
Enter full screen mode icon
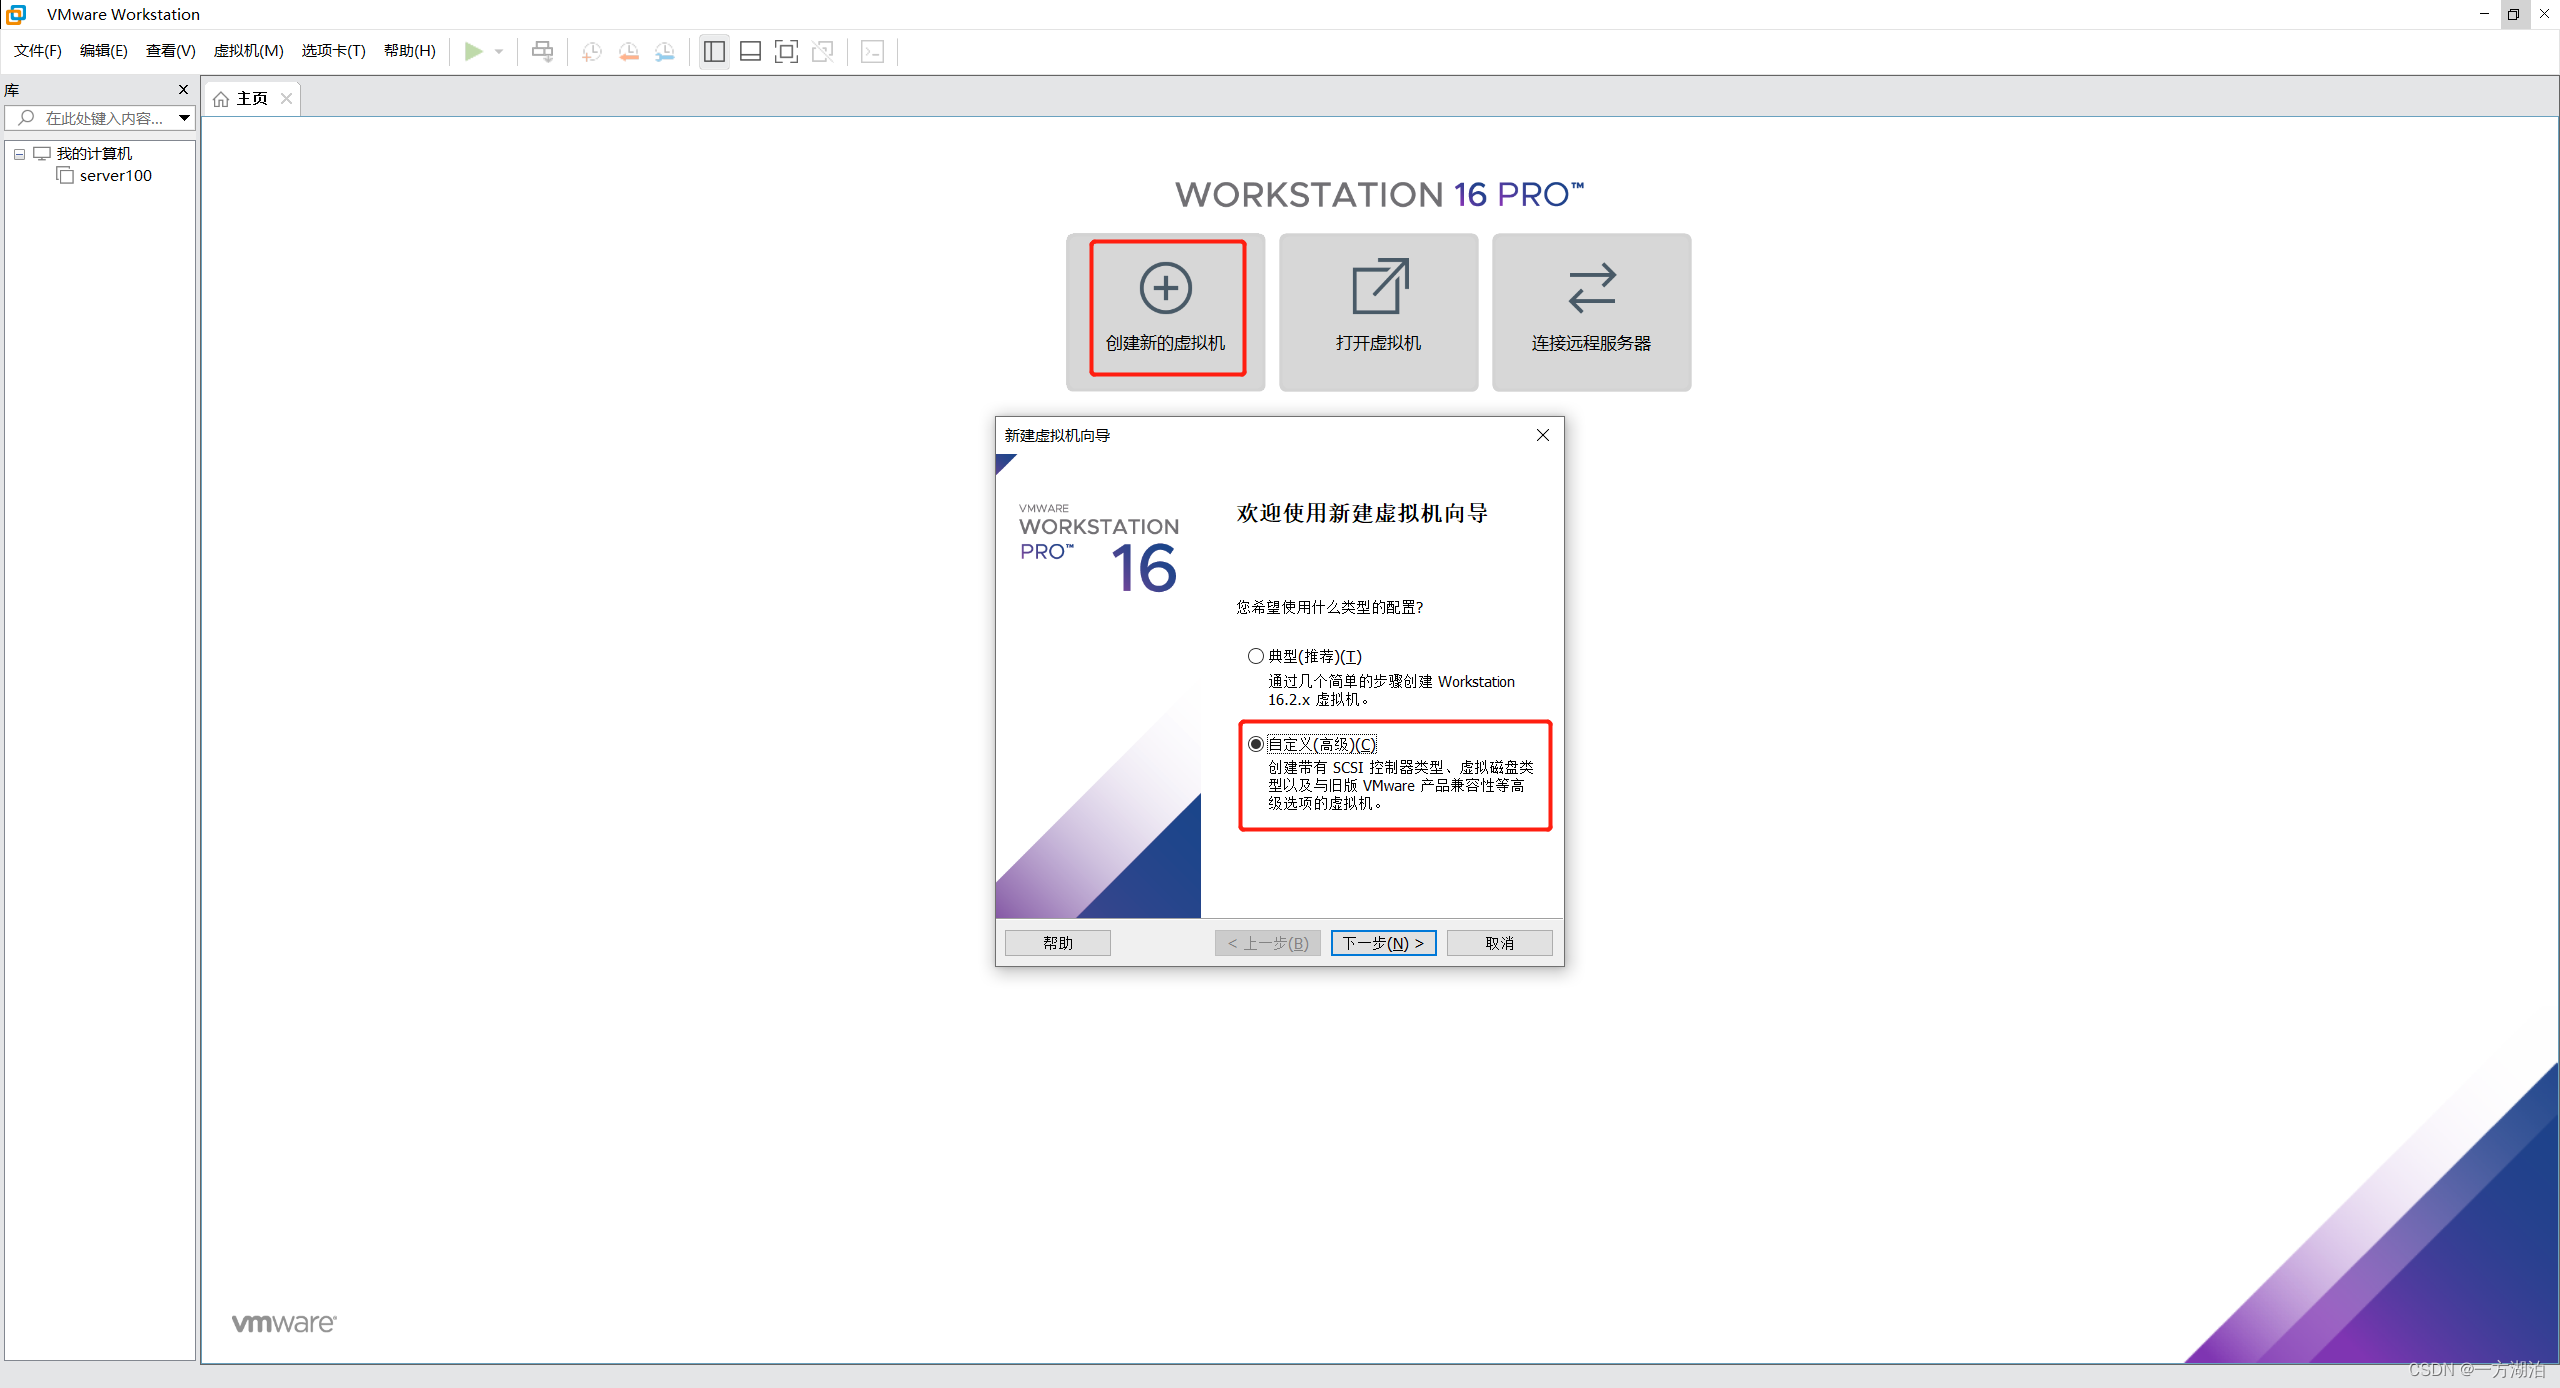(786, 51)
